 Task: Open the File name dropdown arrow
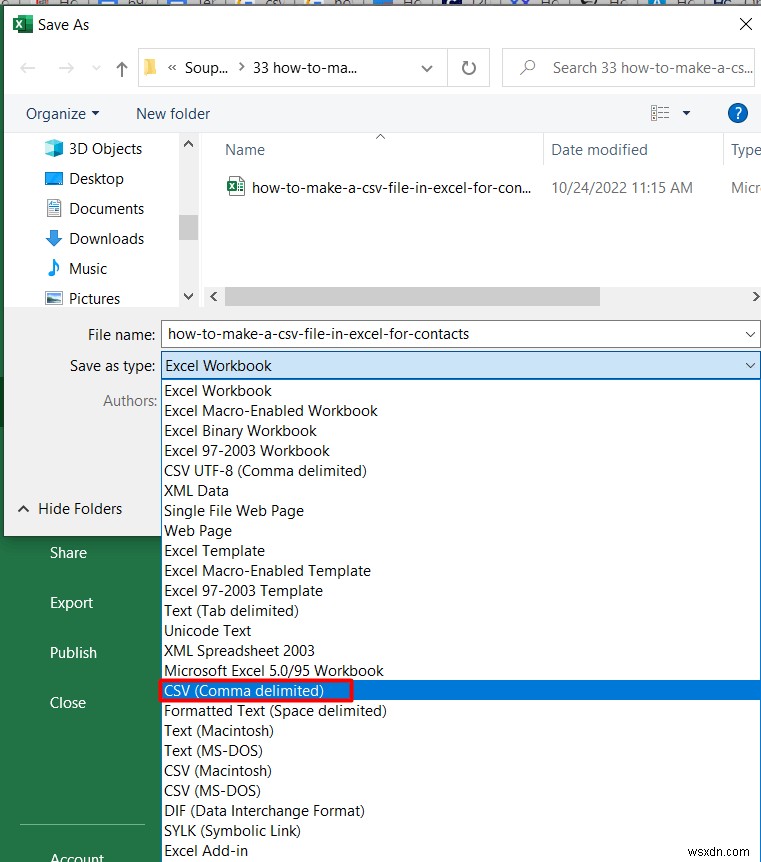coord(750,334)
